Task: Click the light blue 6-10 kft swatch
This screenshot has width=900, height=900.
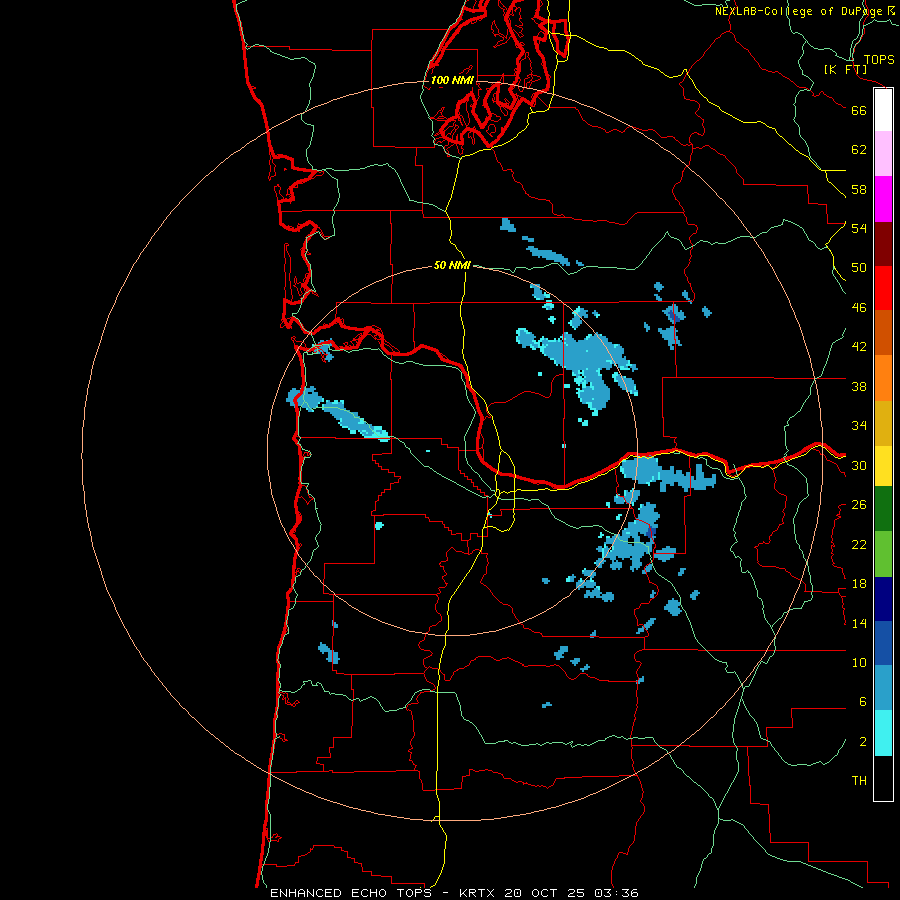Action: coord(883,688)
